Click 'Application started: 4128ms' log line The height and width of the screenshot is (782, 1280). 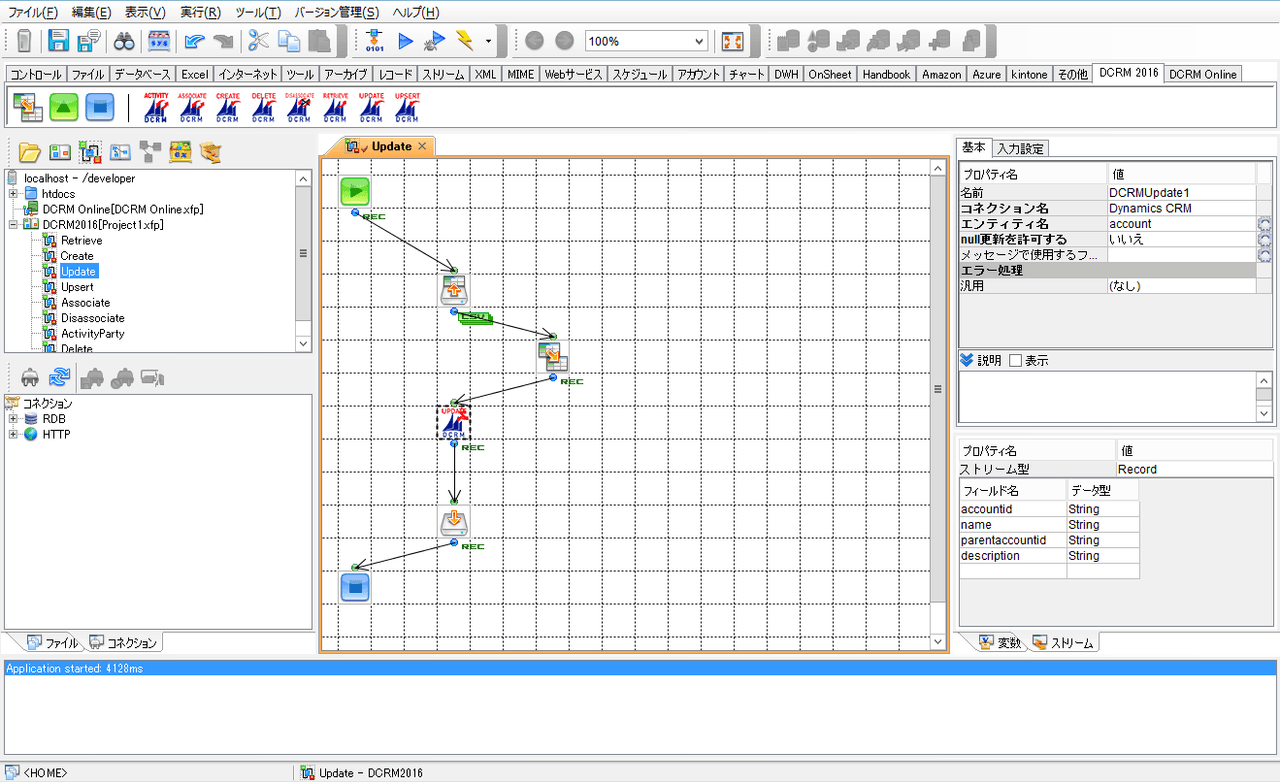[x=640, y=668]
